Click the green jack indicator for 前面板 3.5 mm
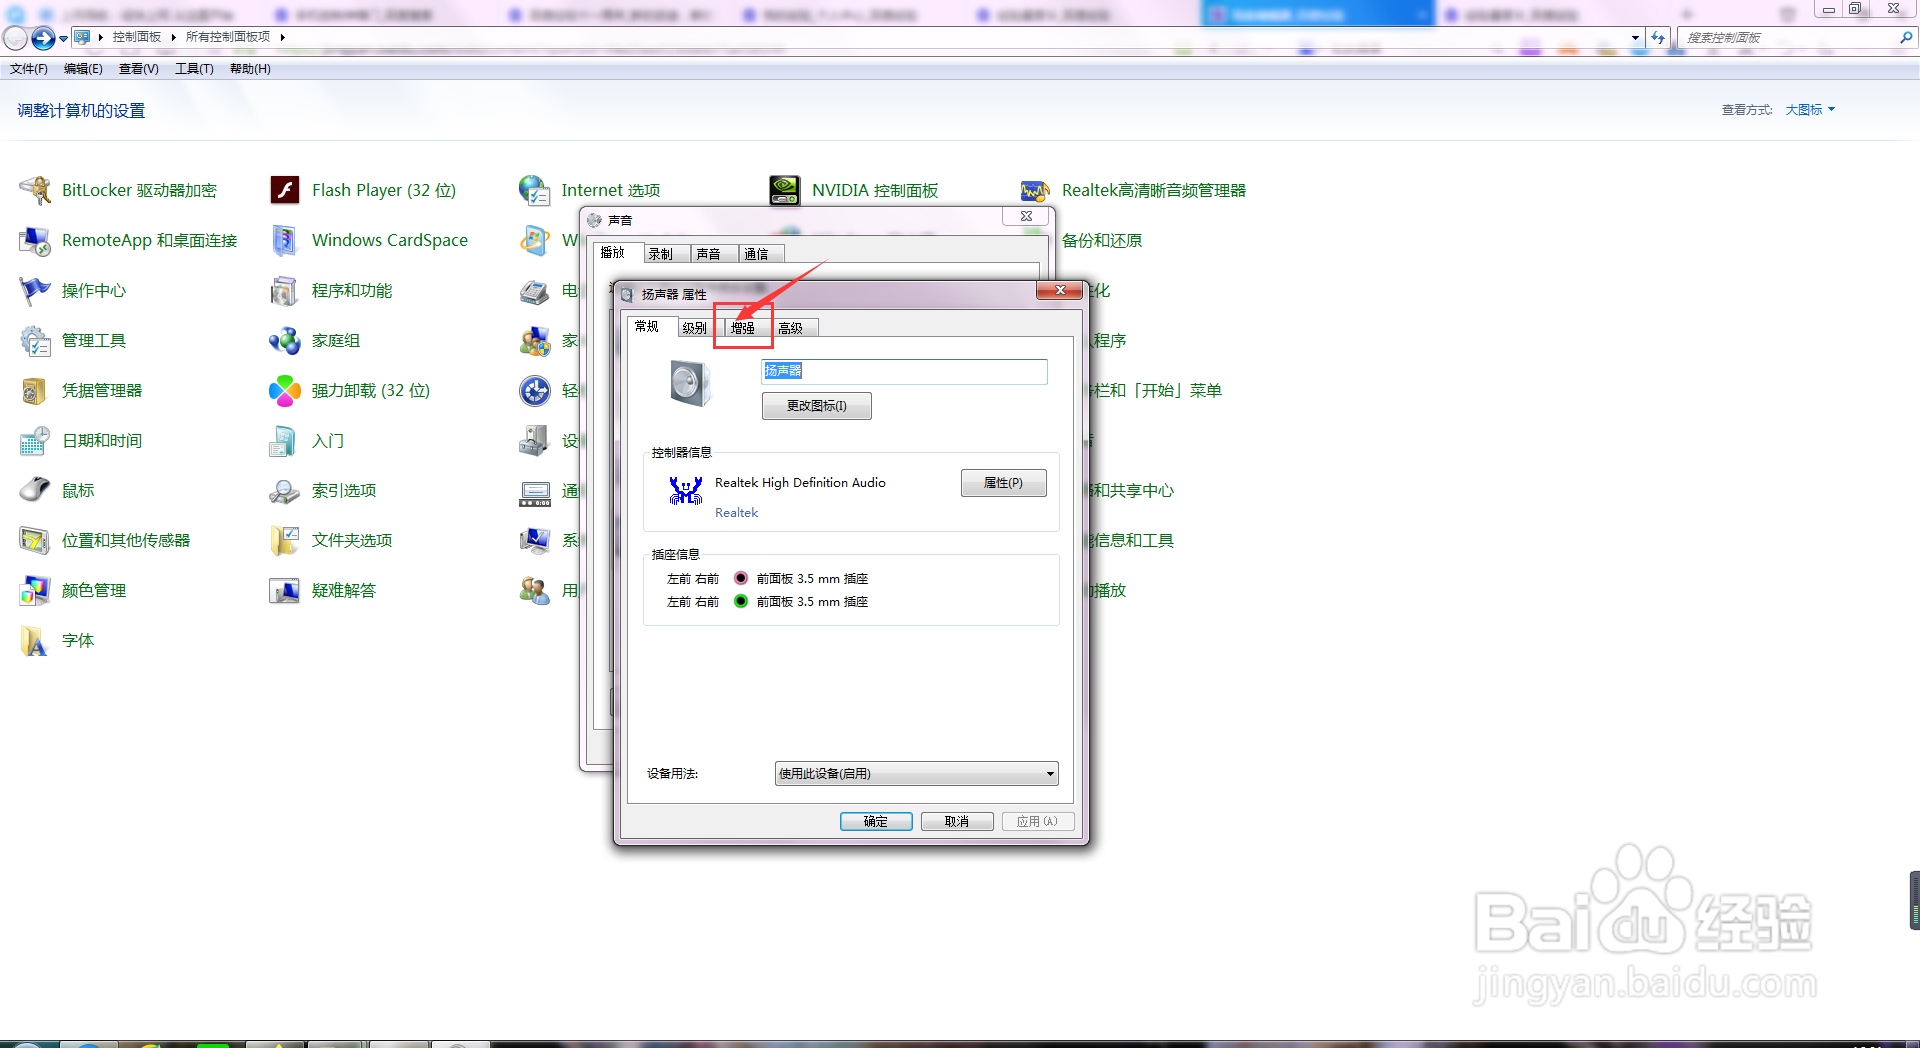This screenshot has height=1048, width=1920. coord(741,601)
